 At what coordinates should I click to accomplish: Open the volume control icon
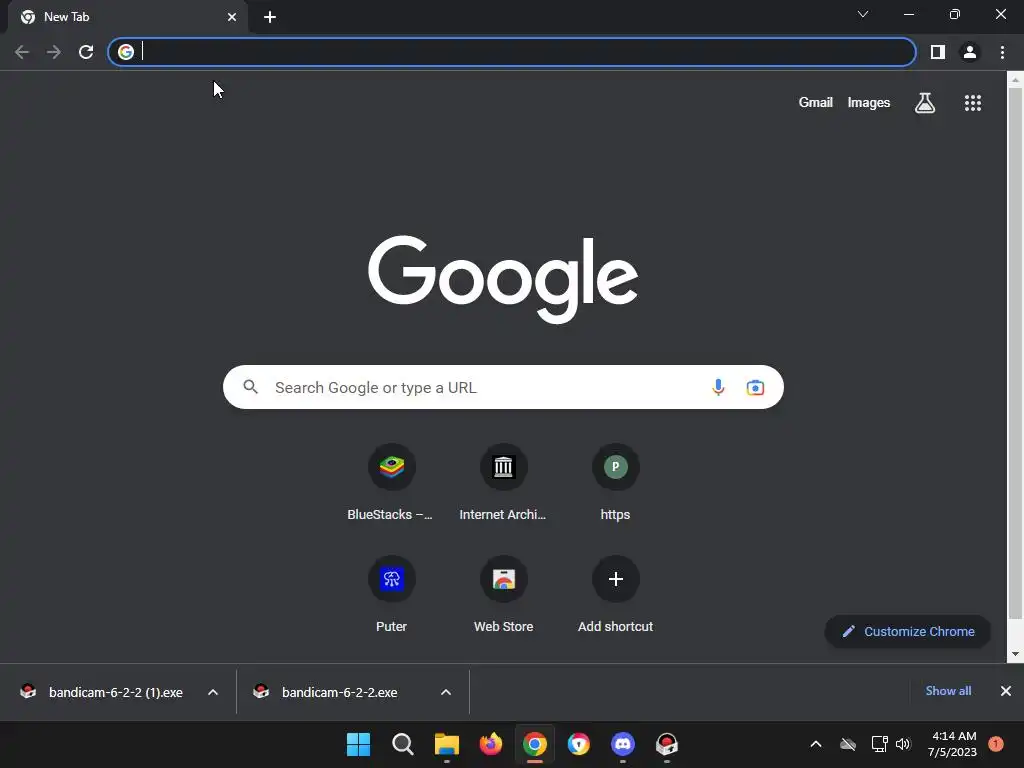click(x=903, y=744)
